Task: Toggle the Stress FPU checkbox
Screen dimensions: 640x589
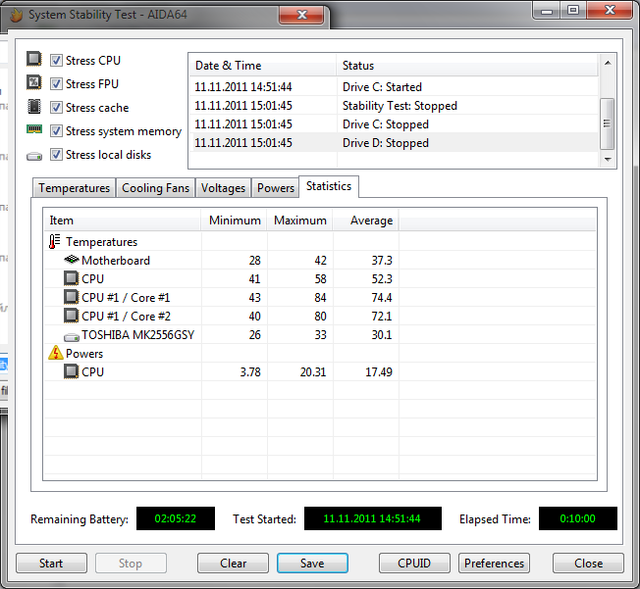Action: point(57,84)
